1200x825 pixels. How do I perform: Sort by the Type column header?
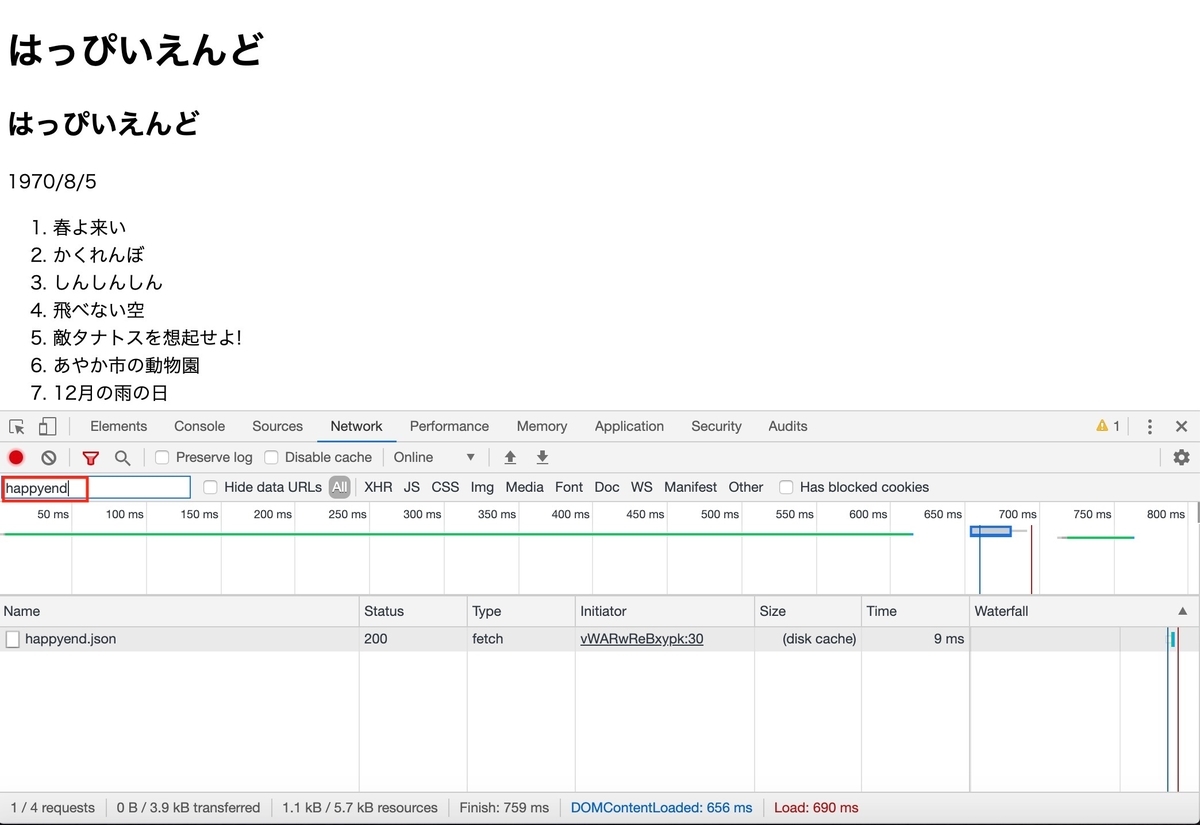click(x=521, y=611)
